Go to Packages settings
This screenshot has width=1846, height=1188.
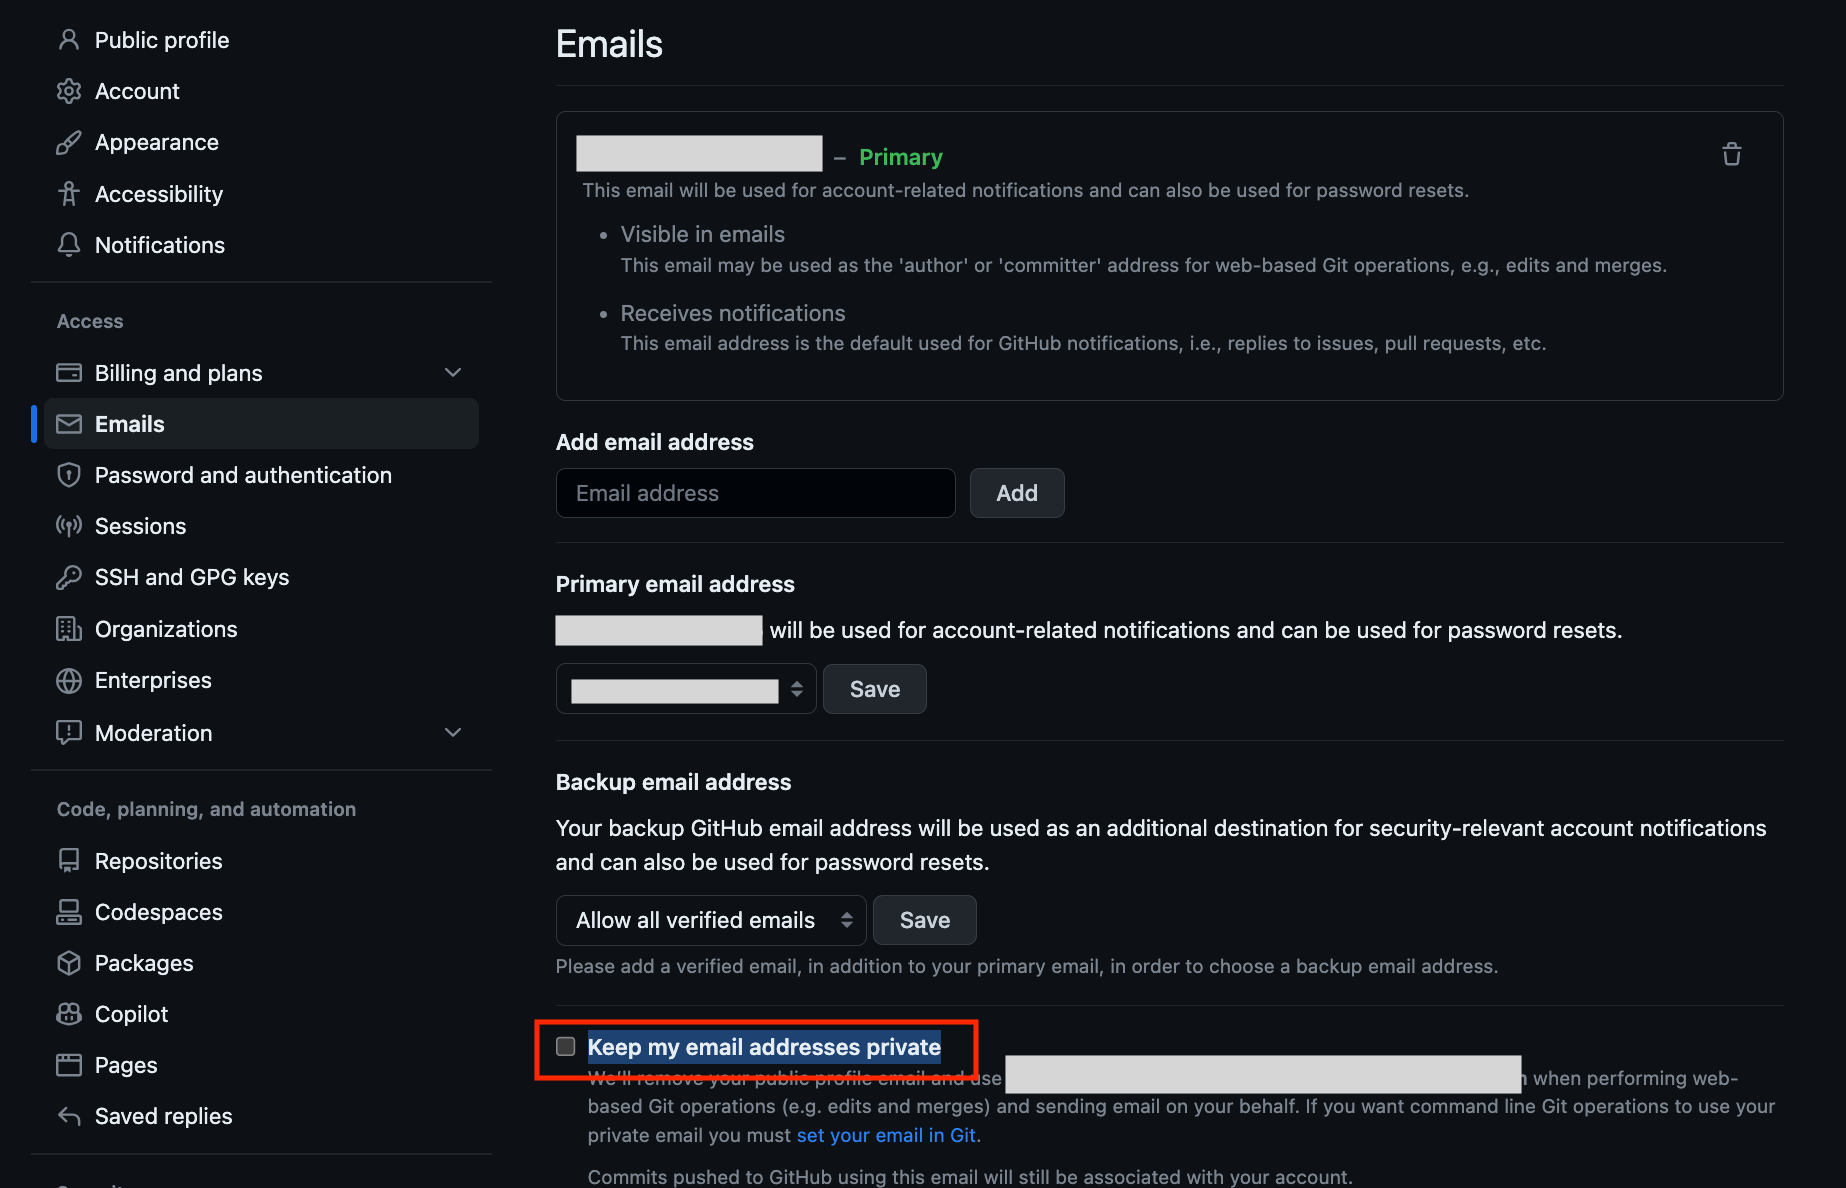(144, 963)
